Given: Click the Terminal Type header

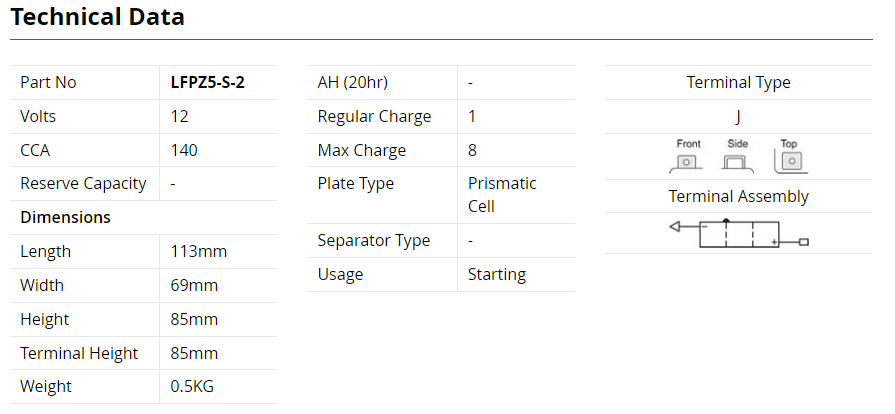Looking at the screenshot, I should tap(738, 83).
